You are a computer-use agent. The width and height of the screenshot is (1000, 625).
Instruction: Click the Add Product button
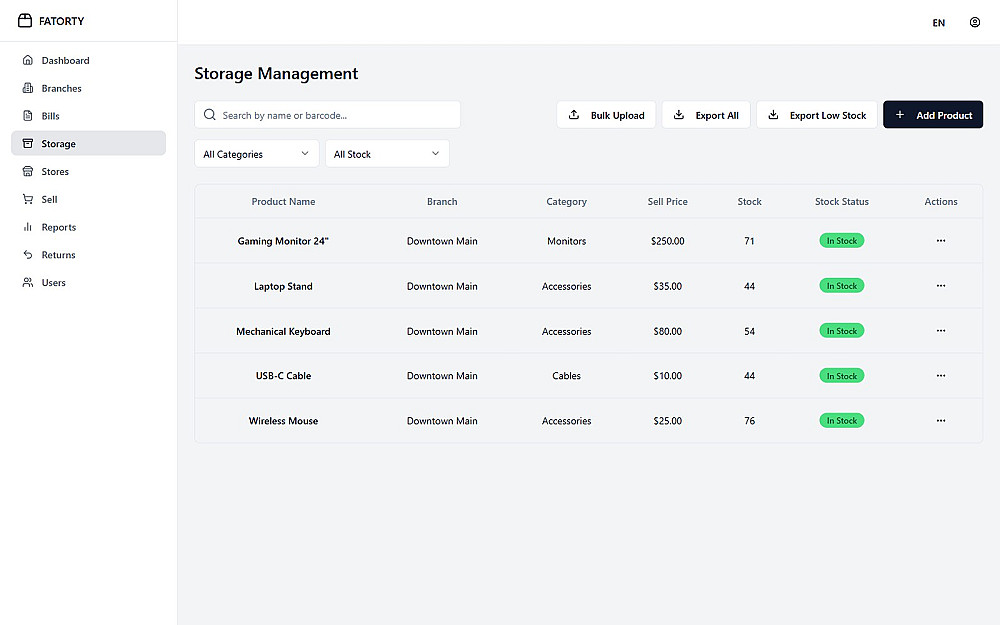(x=932, y=115)
